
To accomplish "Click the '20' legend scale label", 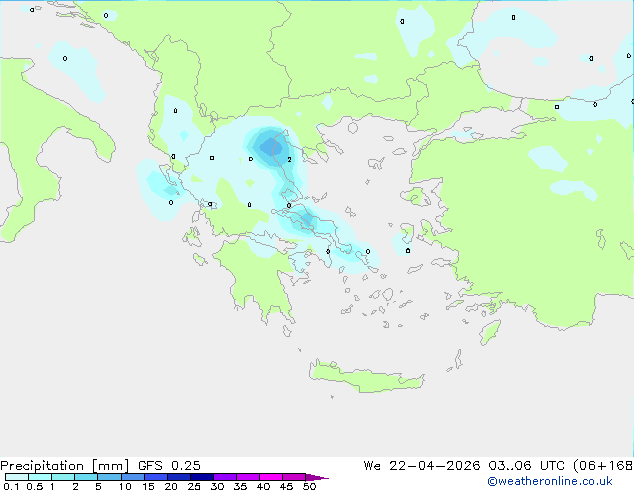I will pos(171,486).
